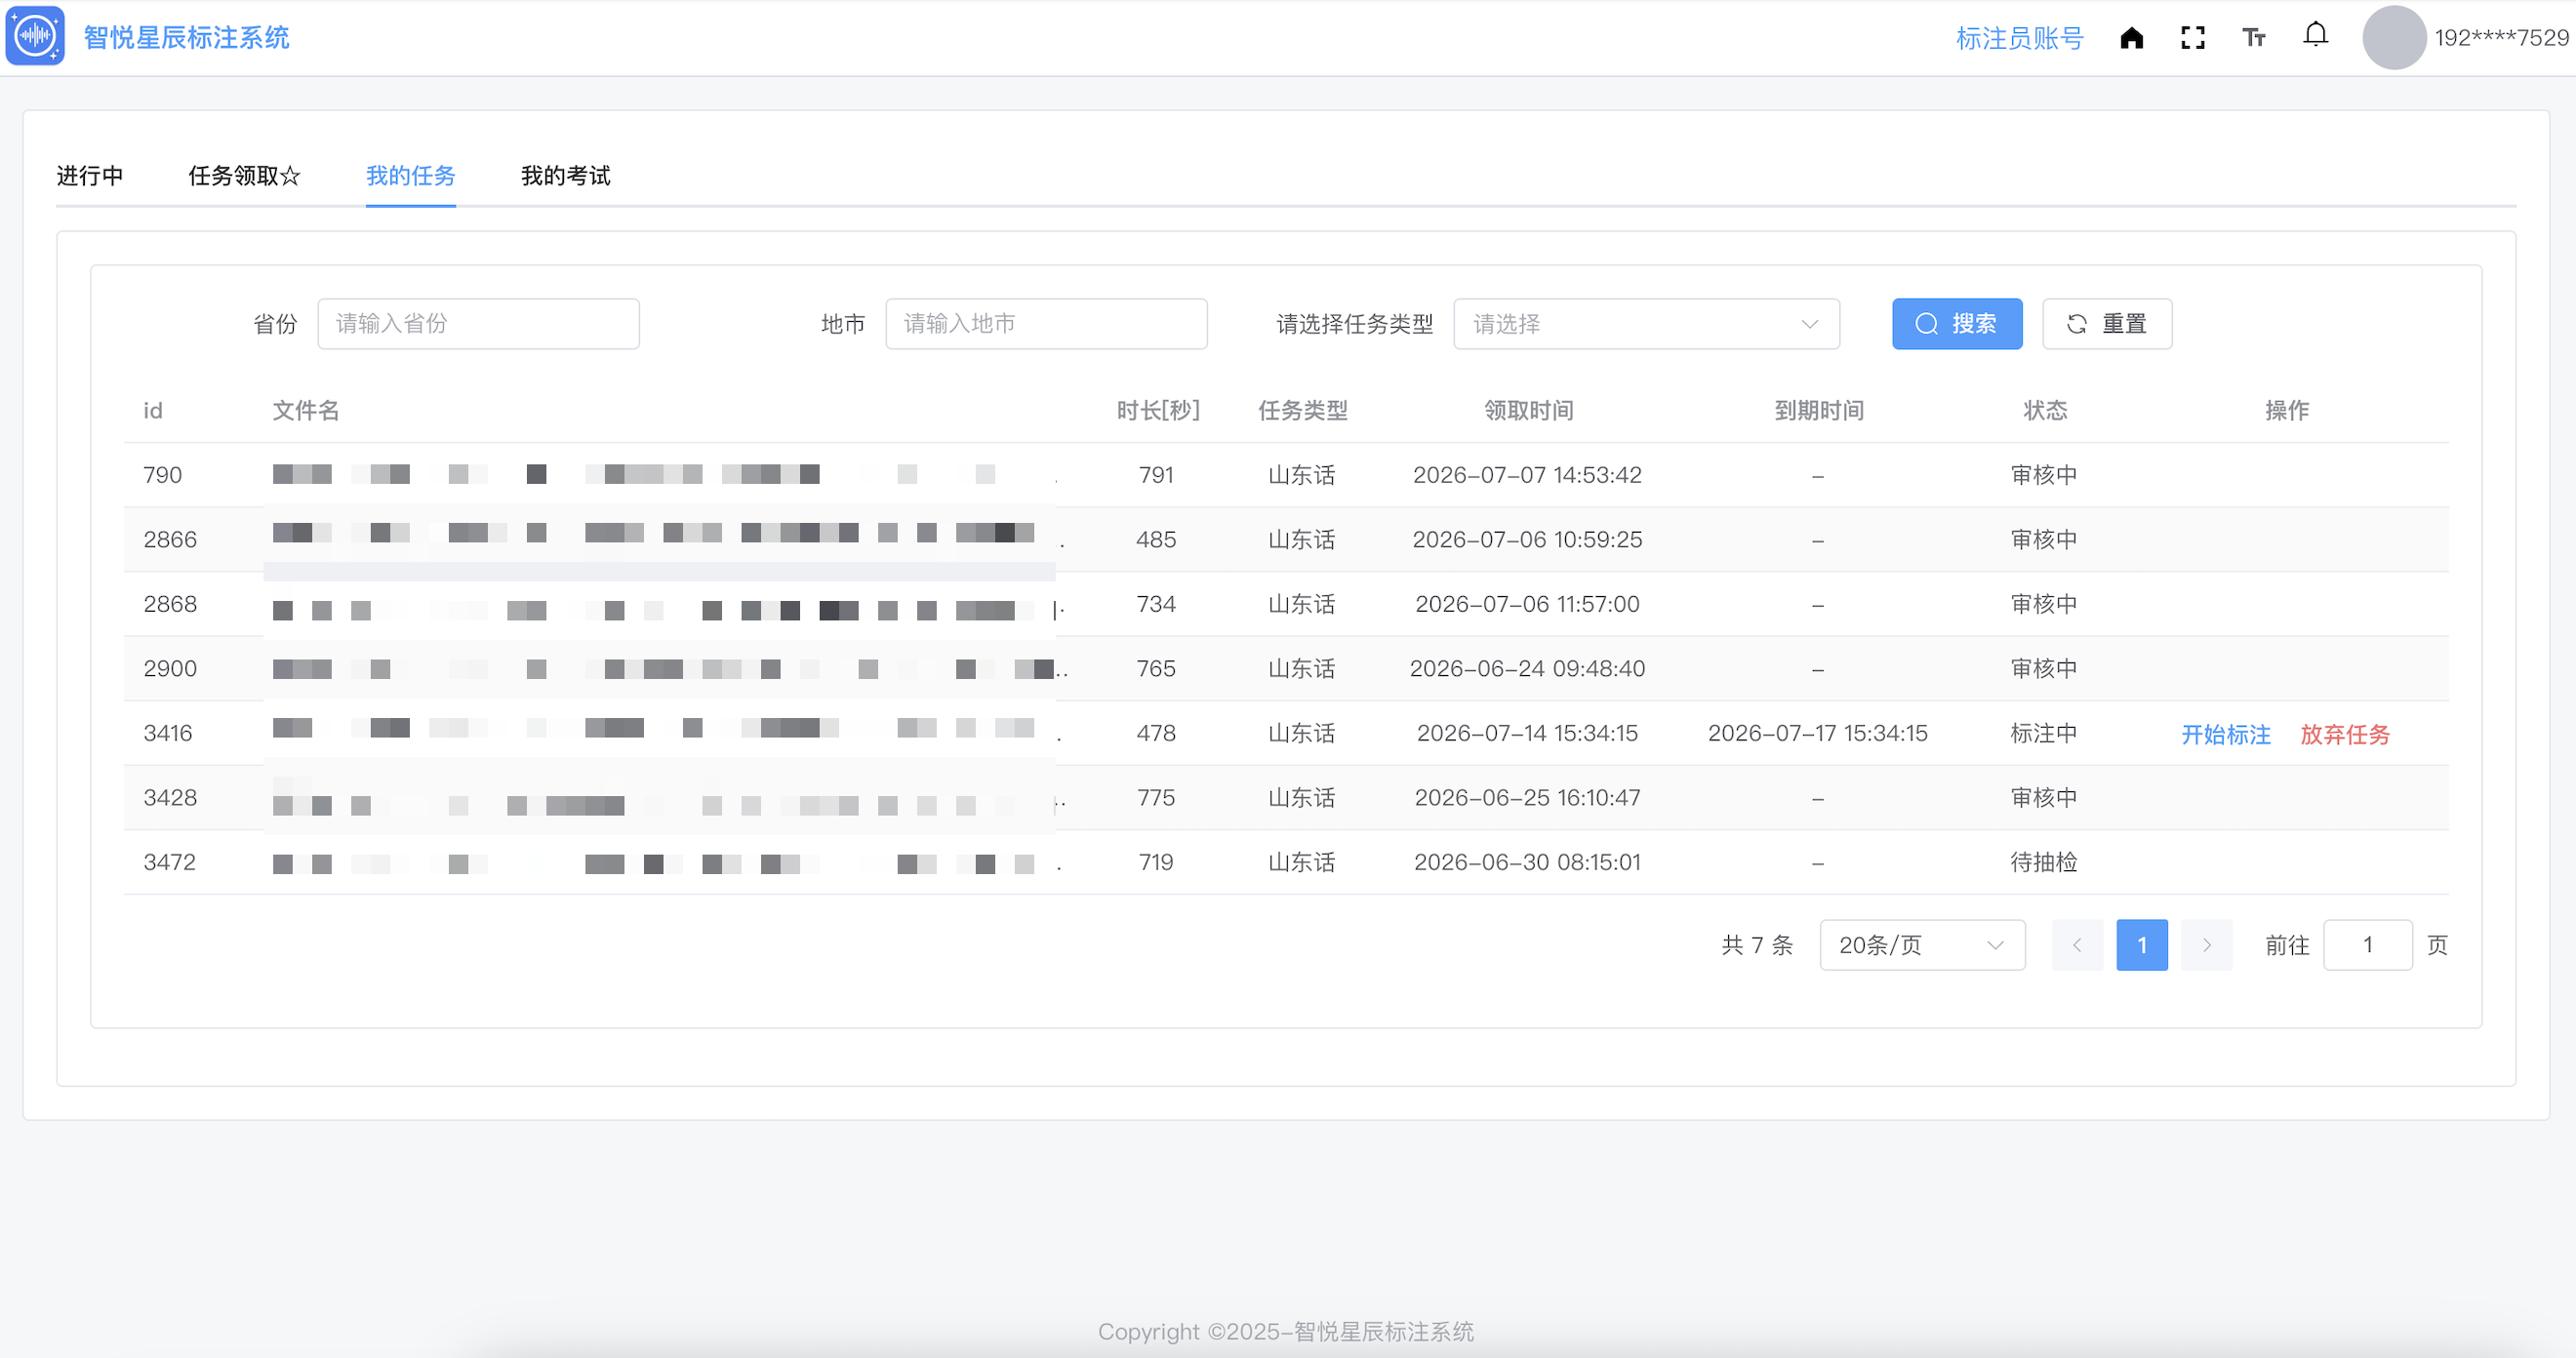Viewport: 2576px width, 1358px height.
Task: Click 领取时间 2026-06-25 16:10:47
Action: (1528, 798)
